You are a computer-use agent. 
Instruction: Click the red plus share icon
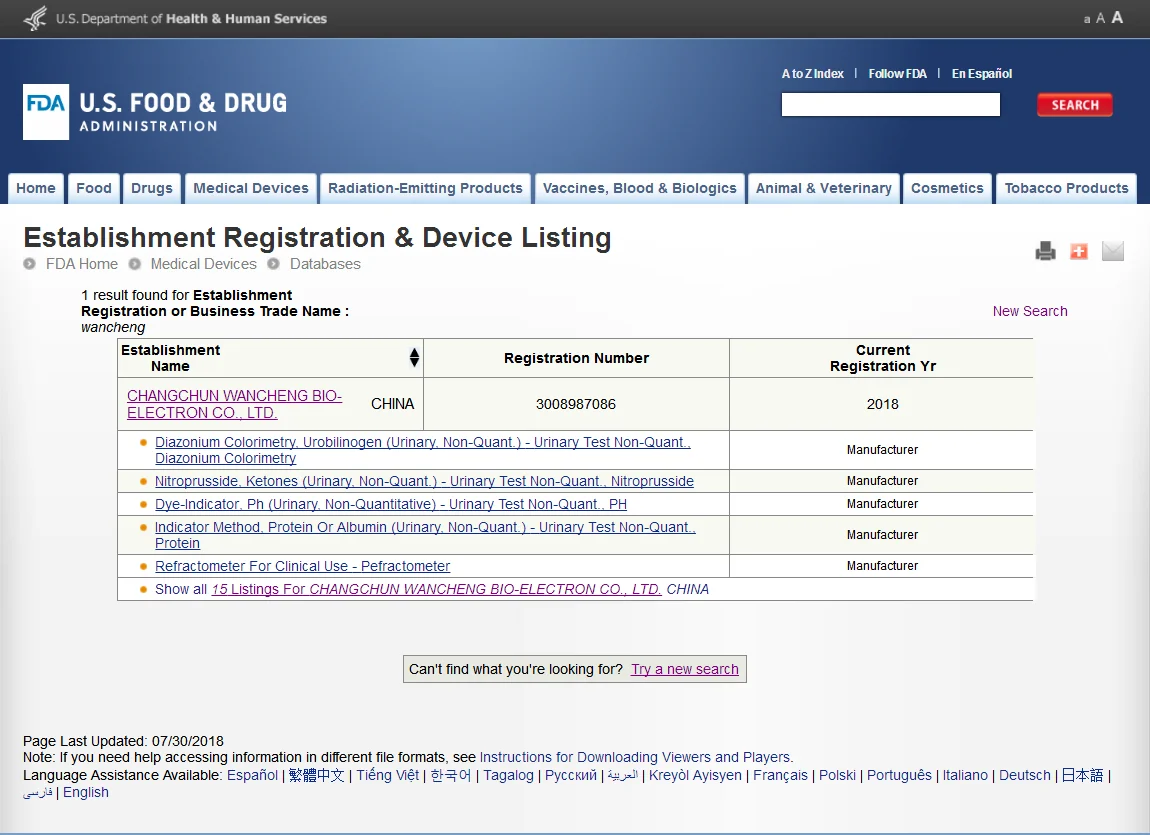point(1078,251)
